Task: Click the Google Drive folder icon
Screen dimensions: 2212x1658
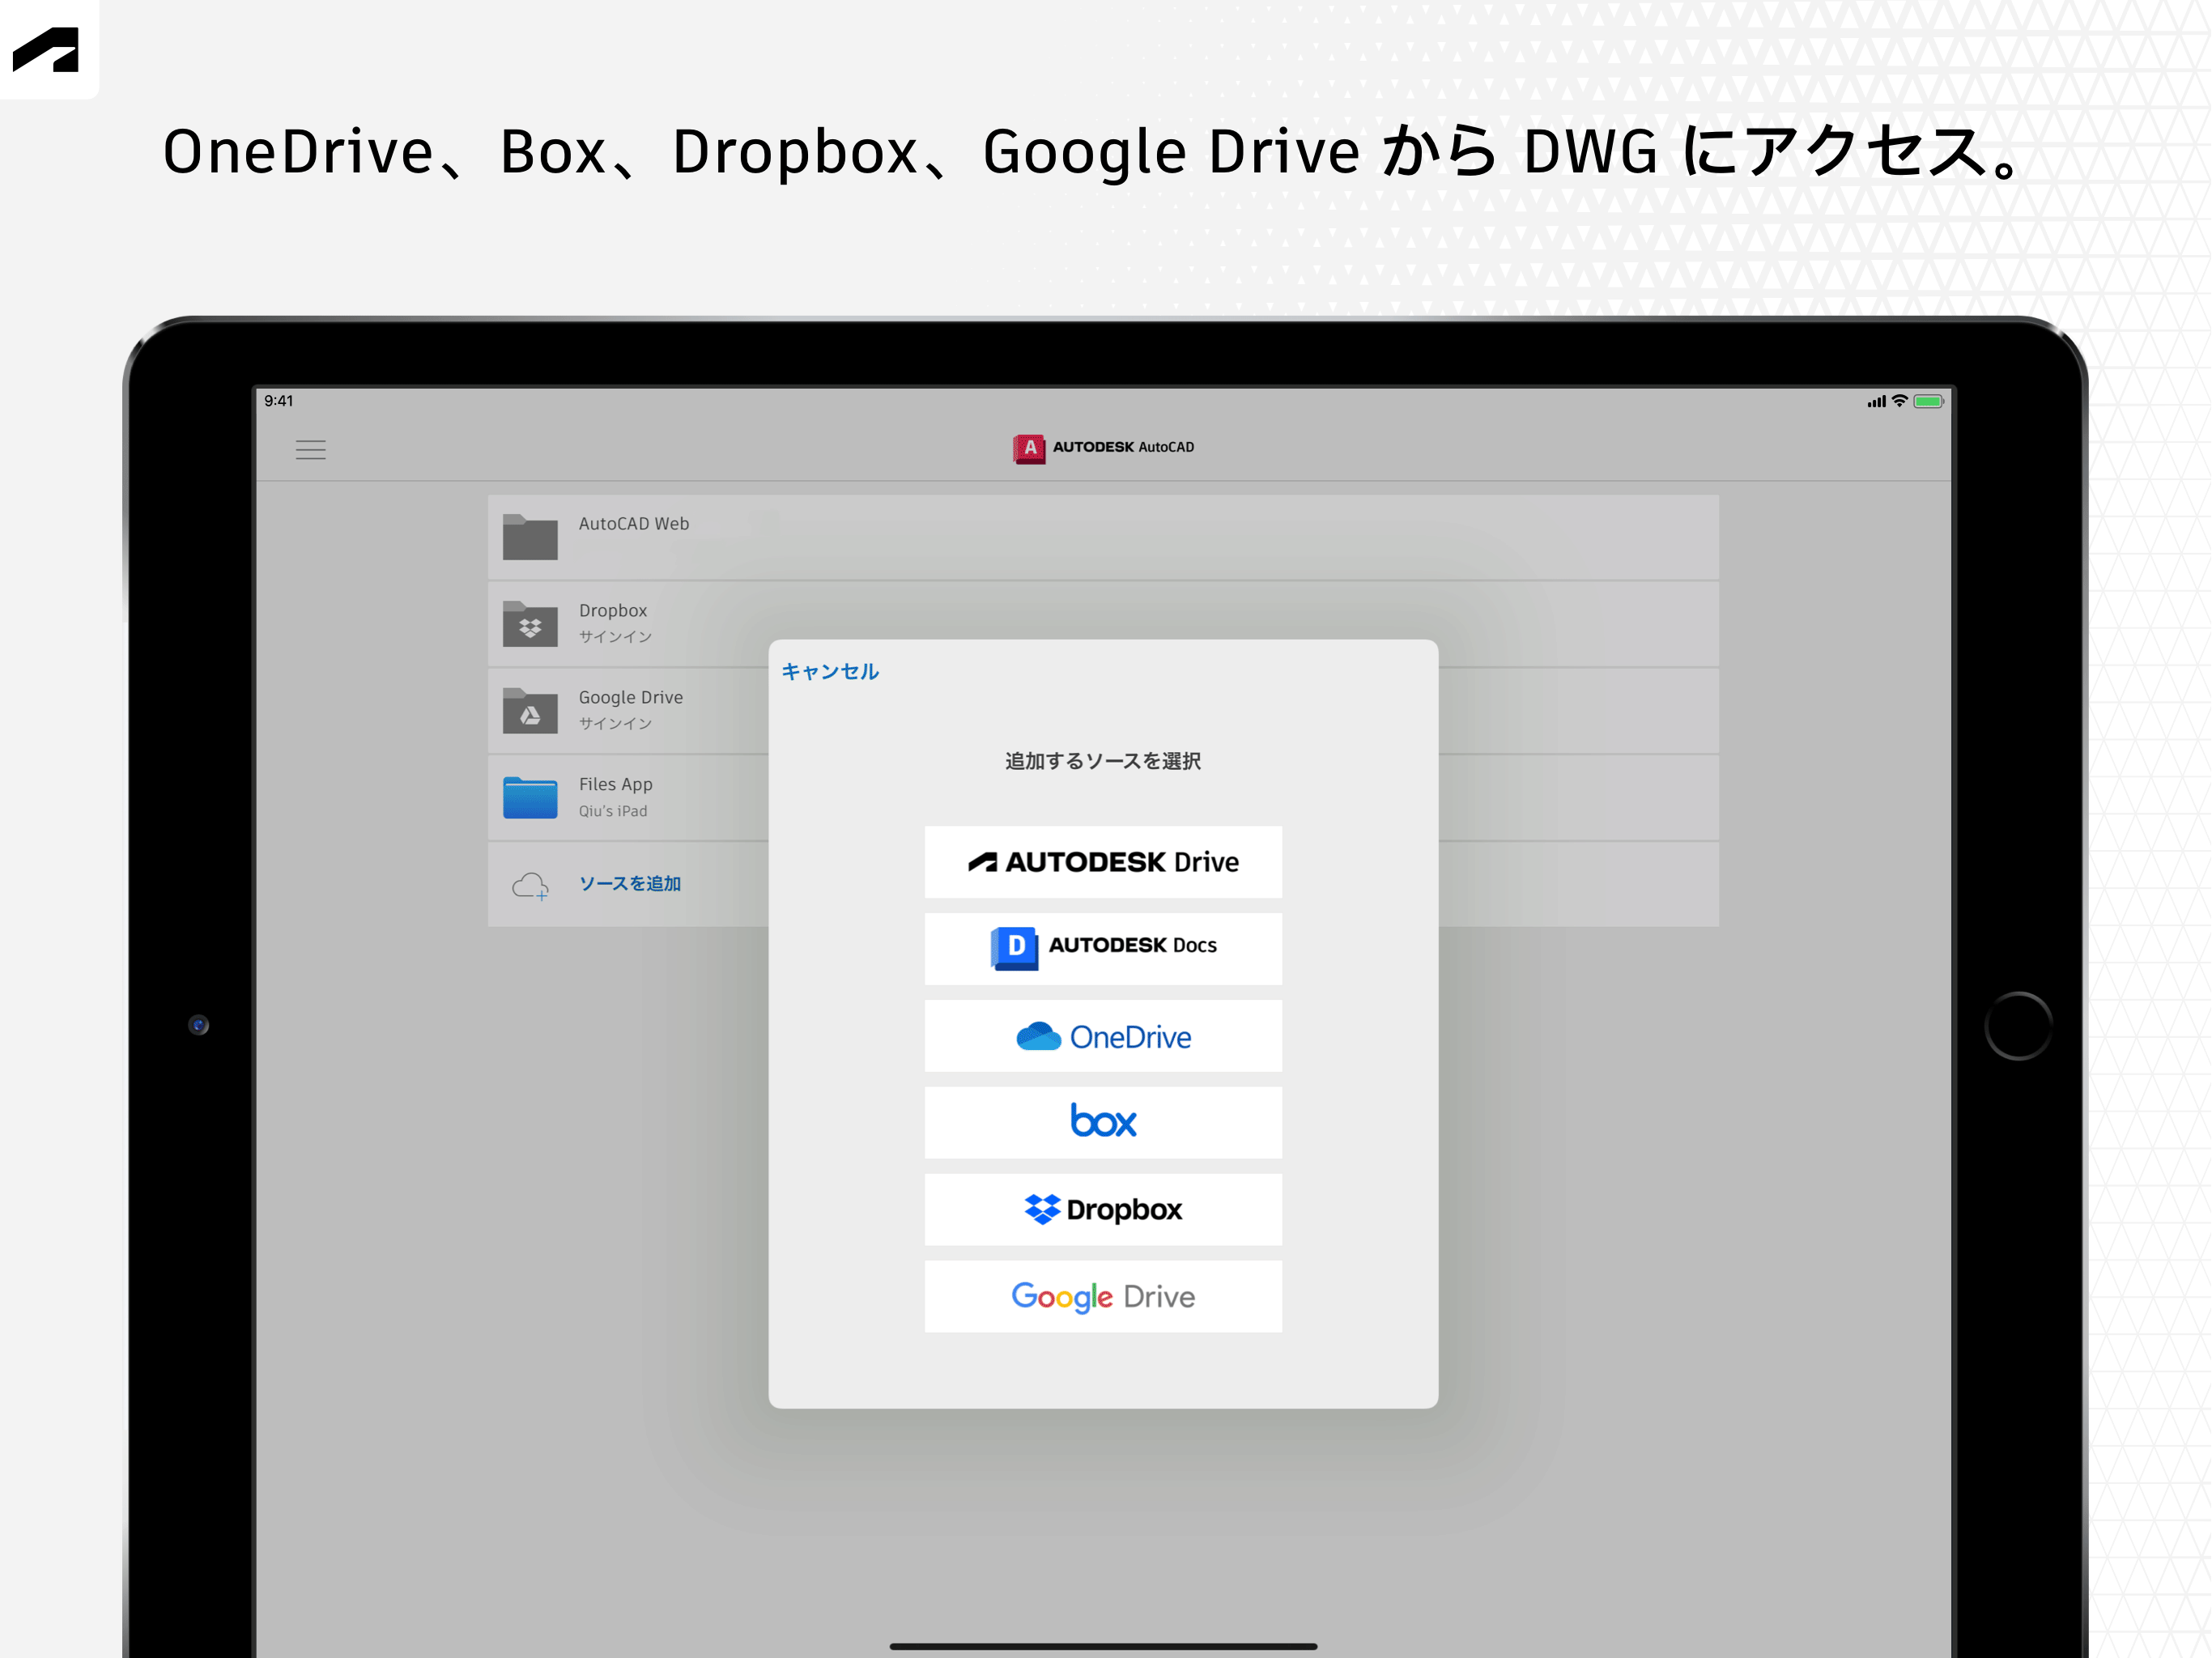Action: tap(530, 711)
